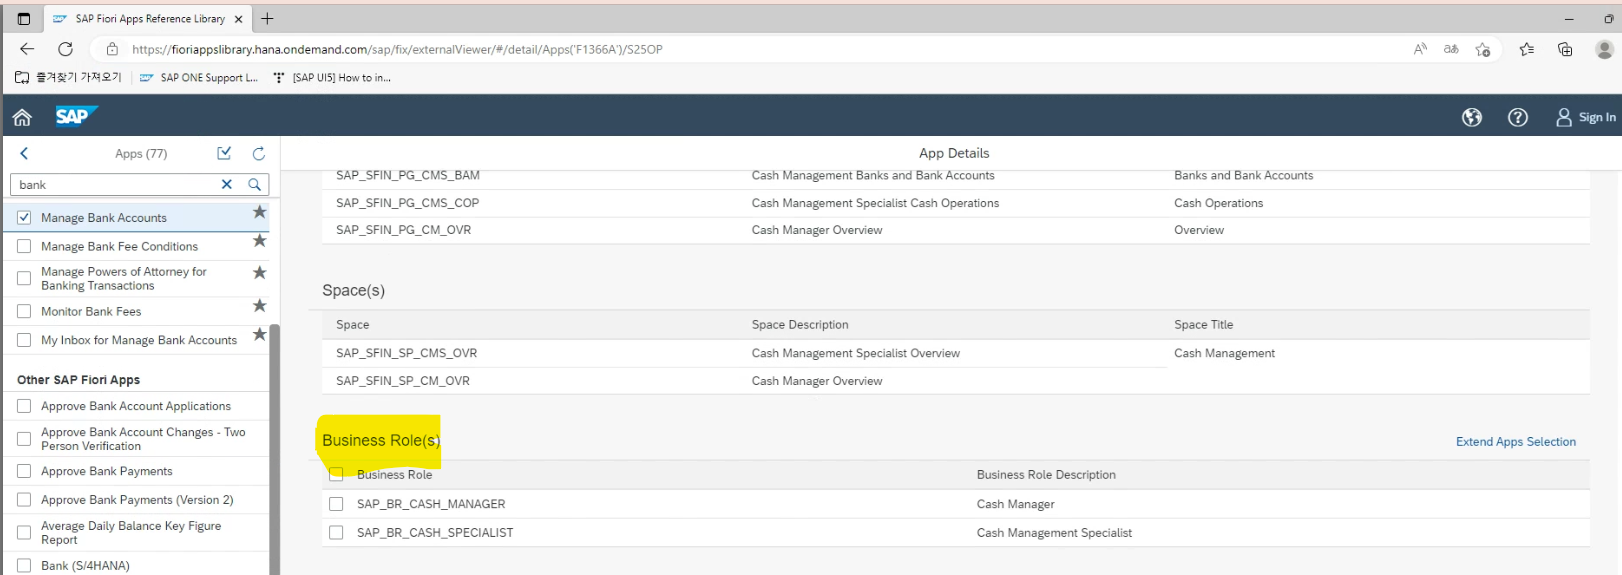Viewport: 1622px width, 575px height.
Task: Open [SAP UI5] How to in... bookmark
Action: tap(332, 77)
